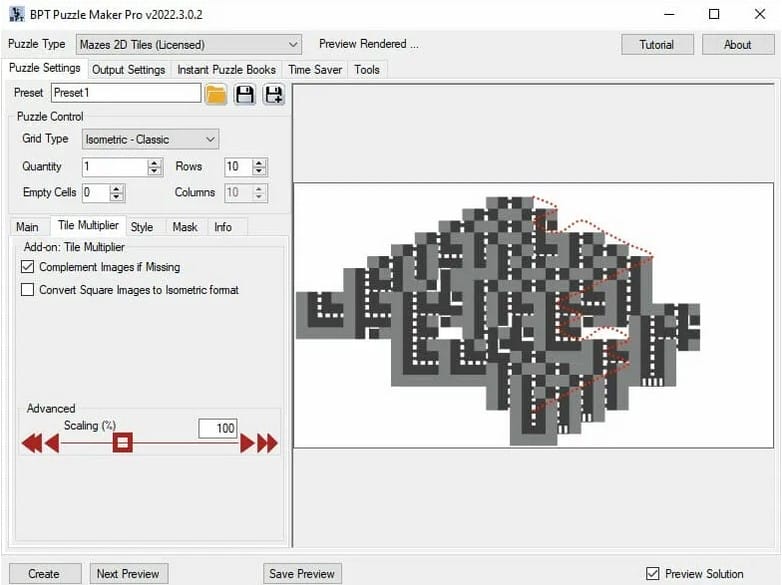The height and width of the screenshot is (585, 782).
Task: Disable Complement Images if Missing checkbox
Action: [28, 268]
